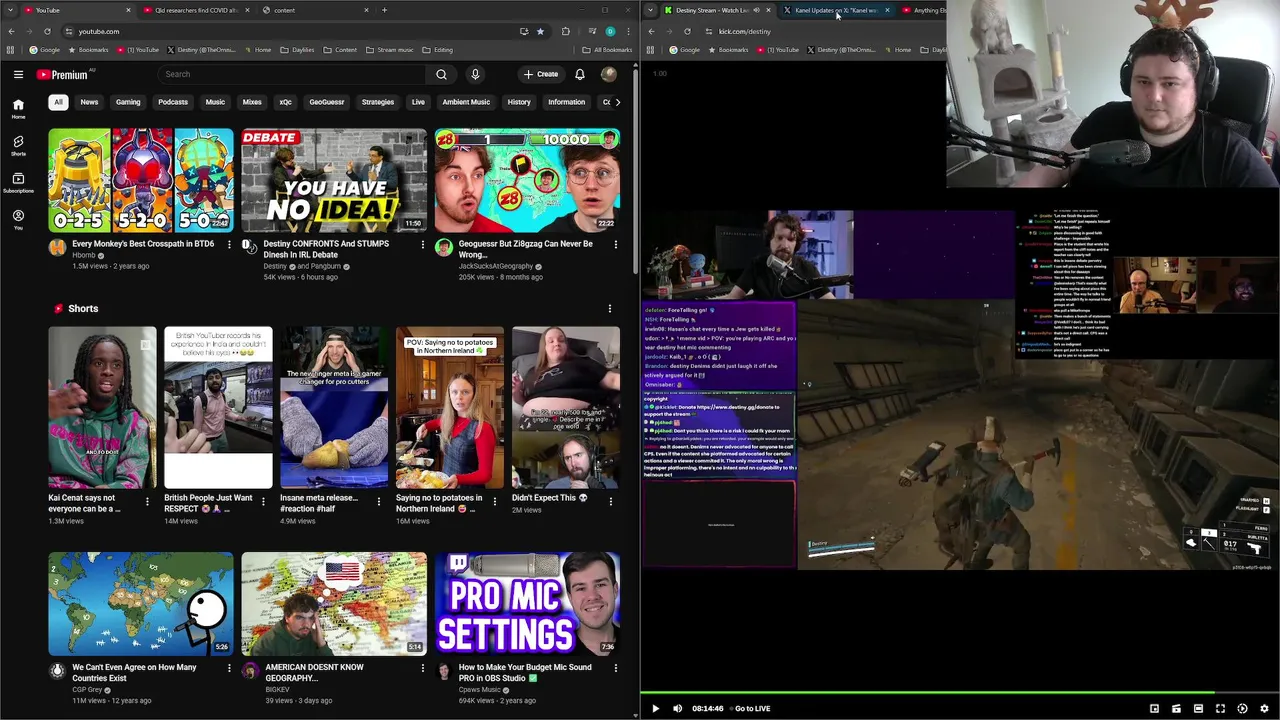Open YouTube notifications bell

[580, 74]
